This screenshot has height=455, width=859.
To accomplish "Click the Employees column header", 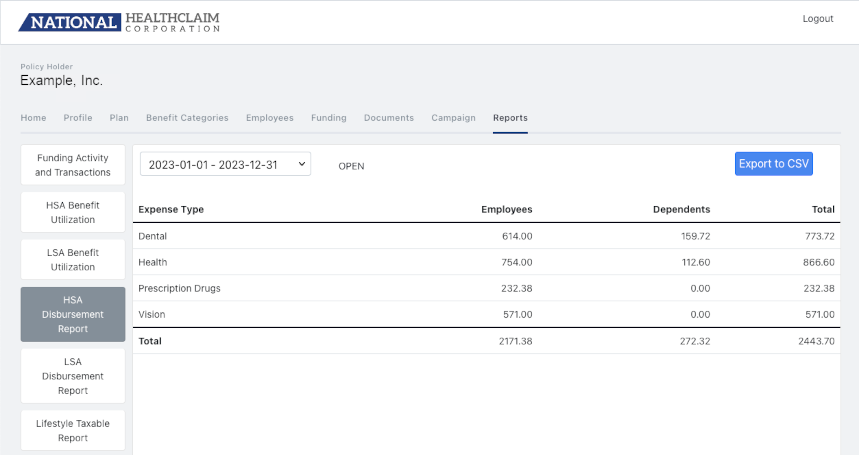I will click(x=507, y=209).
